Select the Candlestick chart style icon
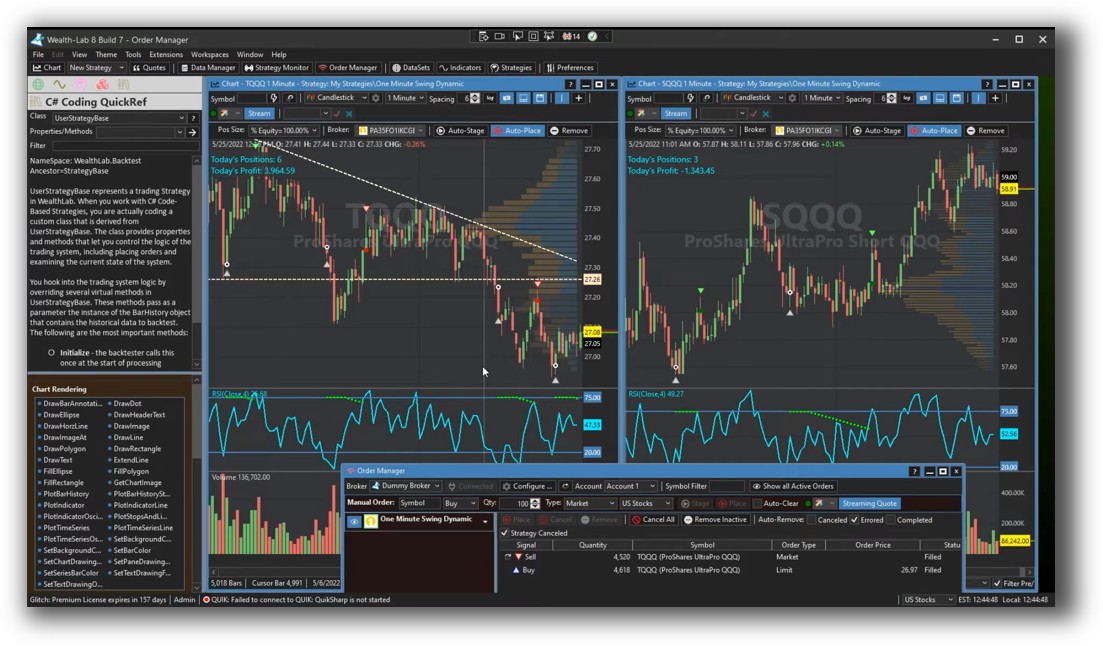This screenshot has height=646, width=1103. 311,98
